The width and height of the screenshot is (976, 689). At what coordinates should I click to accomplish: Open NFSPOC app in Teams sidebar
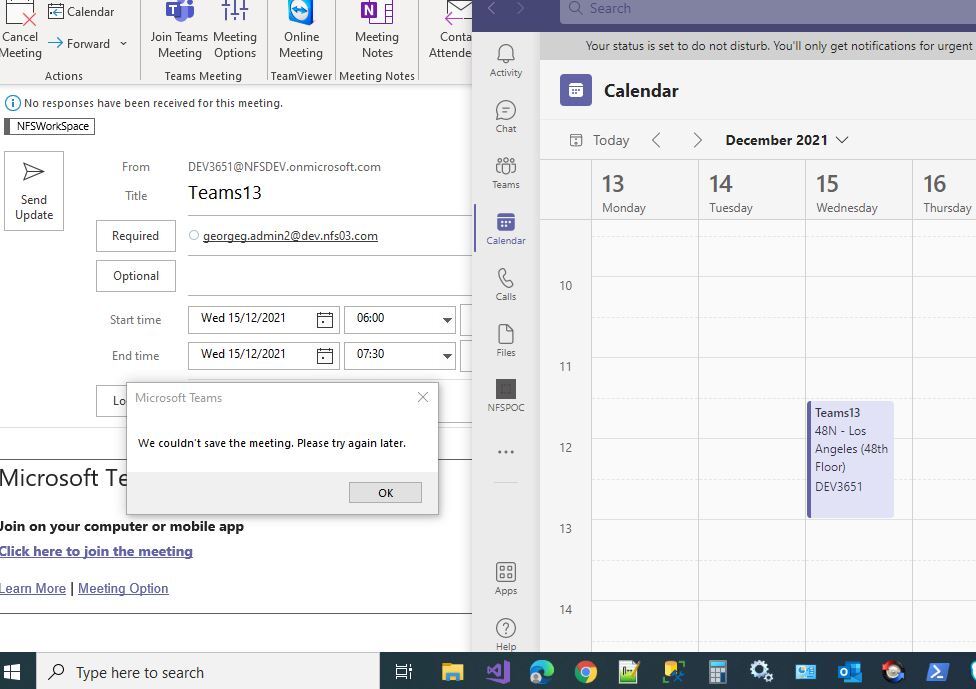point(505,396)
